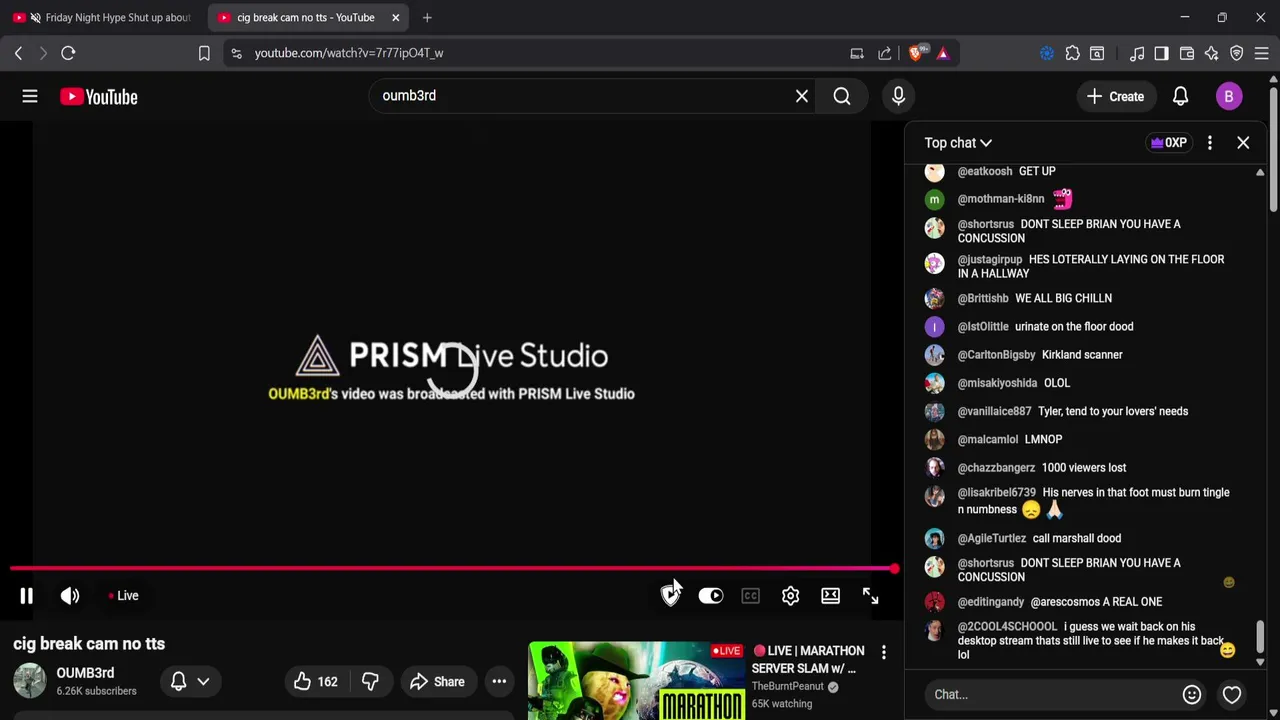
Task: Enter fullscreen mode
Action: point(870,596)
